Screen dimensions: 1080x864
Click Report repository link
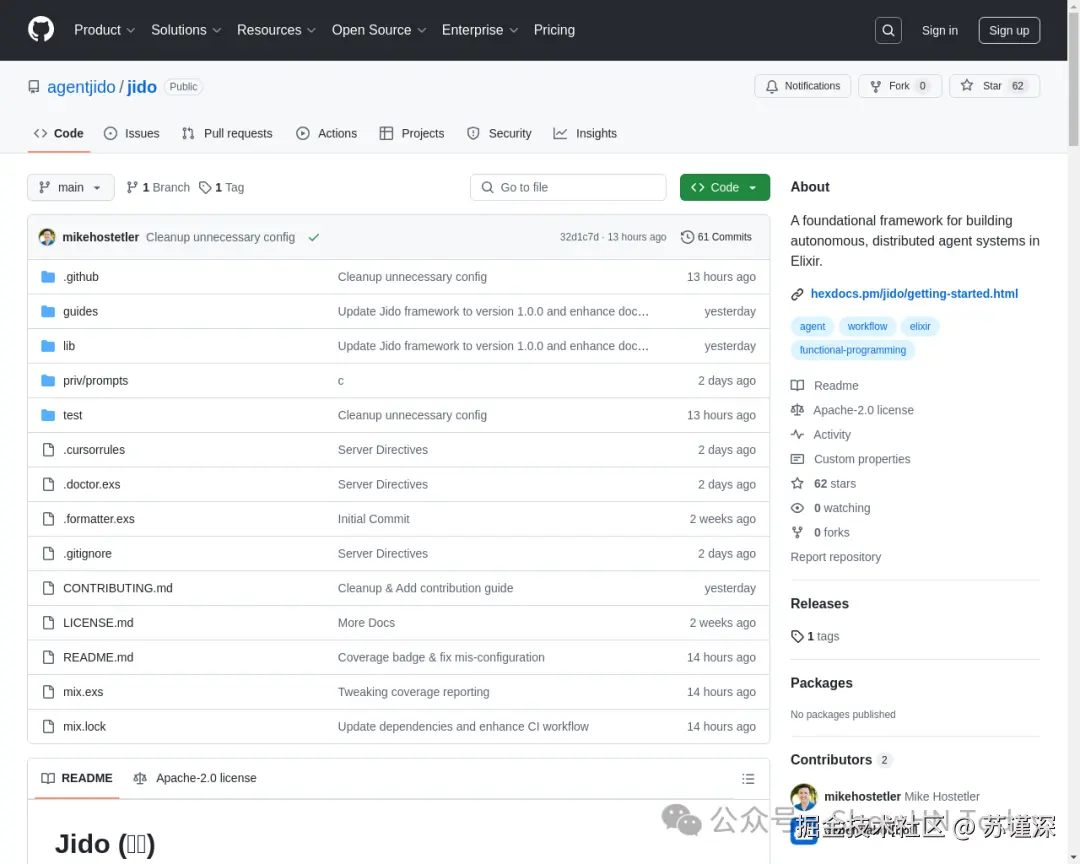(835, 557)
